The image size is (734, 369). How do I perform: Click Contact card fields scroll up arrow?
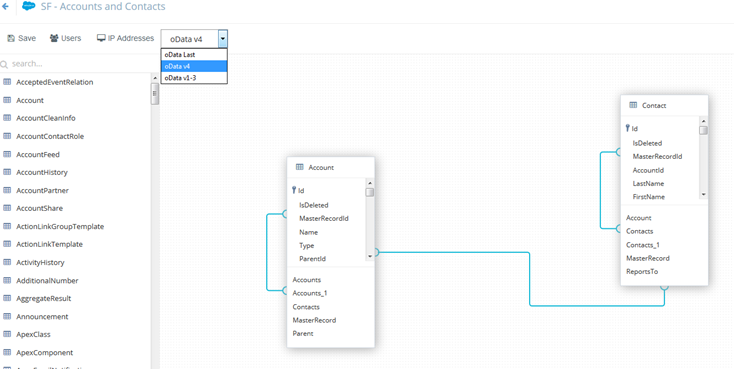tap(704, 121)
